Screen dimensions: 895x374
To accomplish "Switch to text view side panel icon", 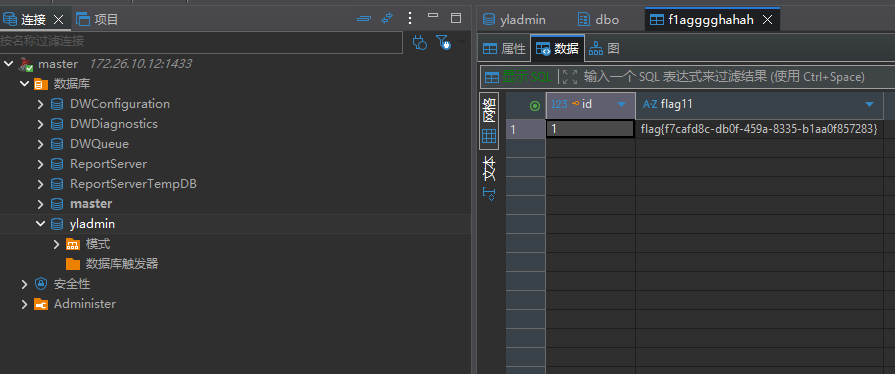I will (489, 178).
